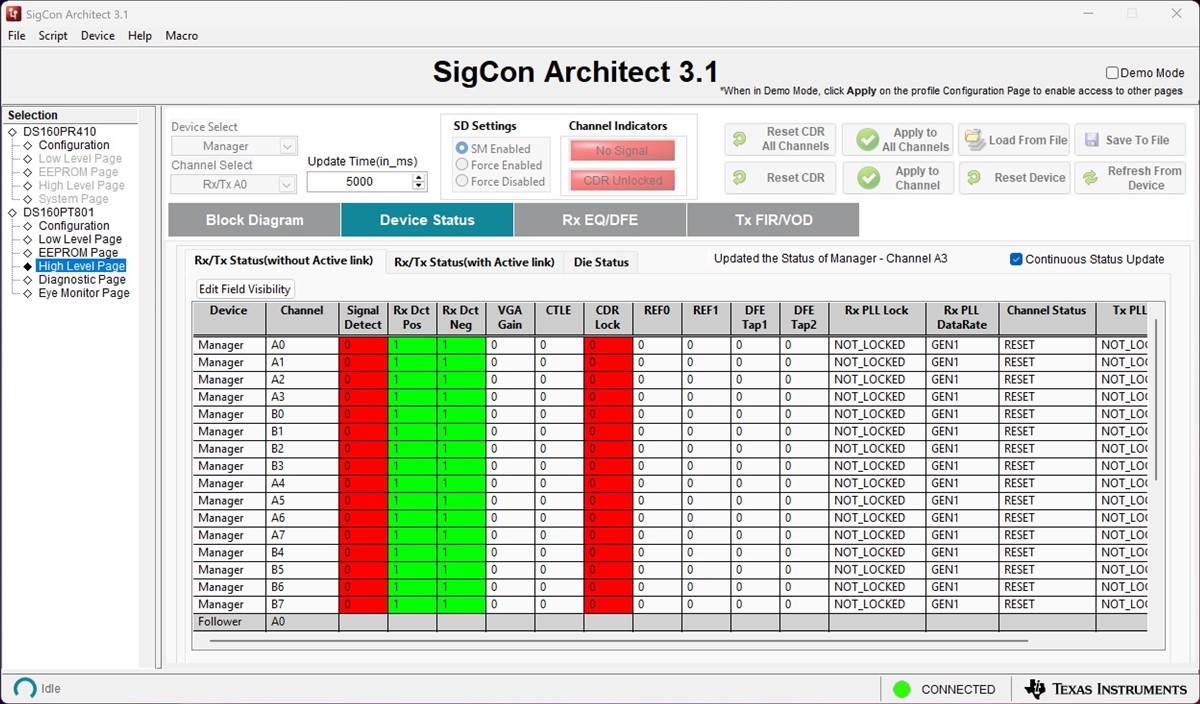The image size is (1200, 704).
Task: Click the Apply to Channel checkmark icon
Action: [868, 178]
